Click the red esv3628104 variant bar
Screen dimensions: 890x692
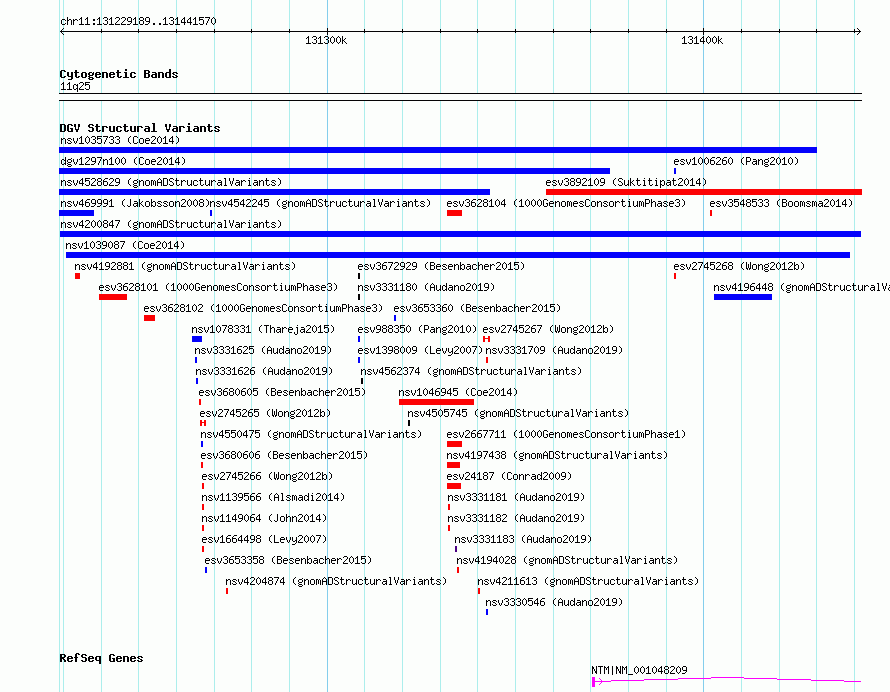[x=454, y=213]
